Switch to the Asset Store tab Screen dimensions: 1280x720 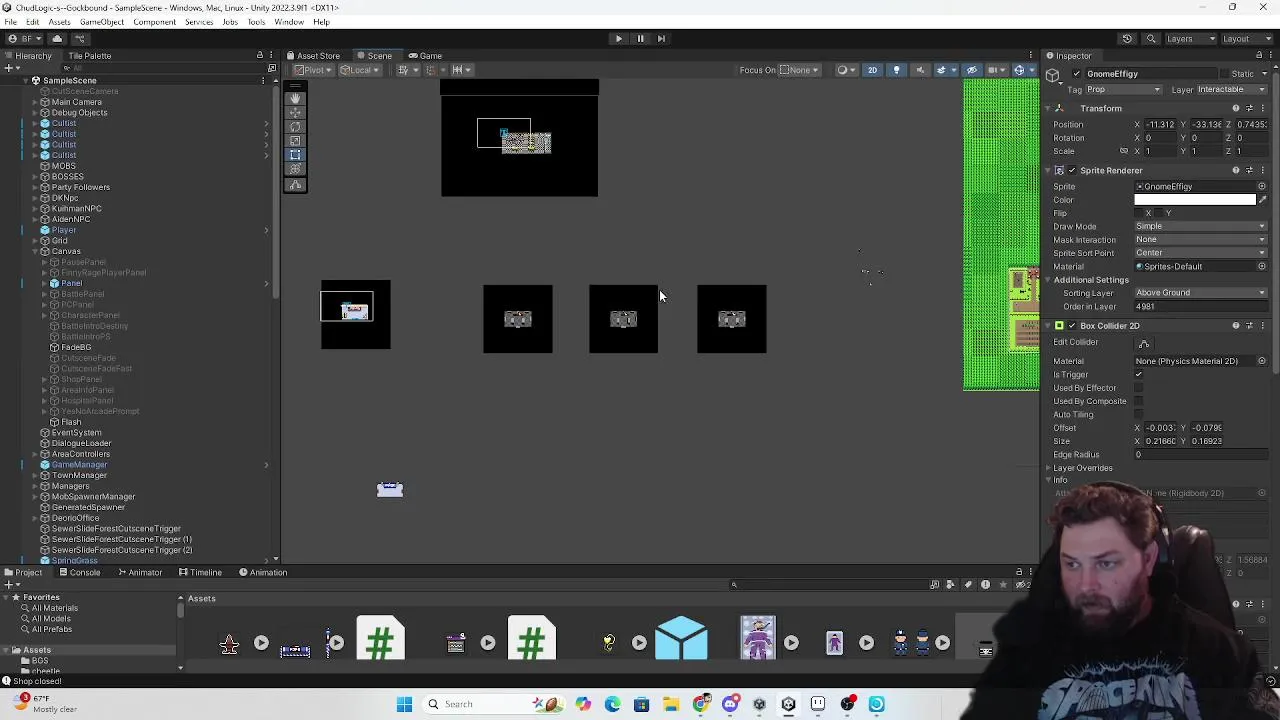click(x=313, y=56)
